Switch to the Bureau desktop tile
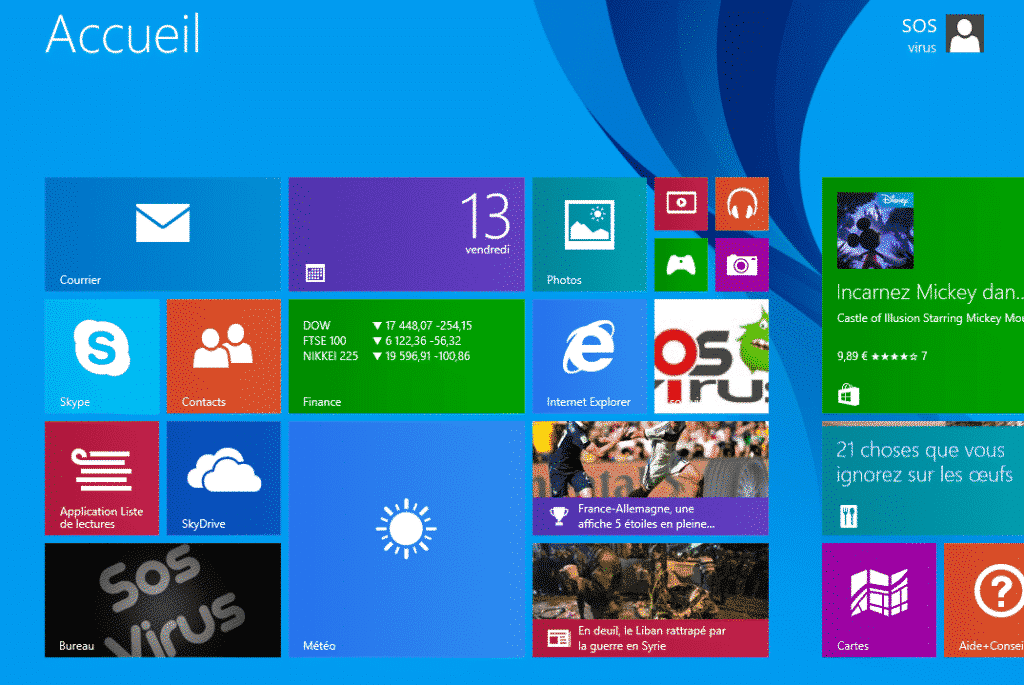Viewport: 1024px width, 685px height. pyautogui.click(x=162, y=600)
